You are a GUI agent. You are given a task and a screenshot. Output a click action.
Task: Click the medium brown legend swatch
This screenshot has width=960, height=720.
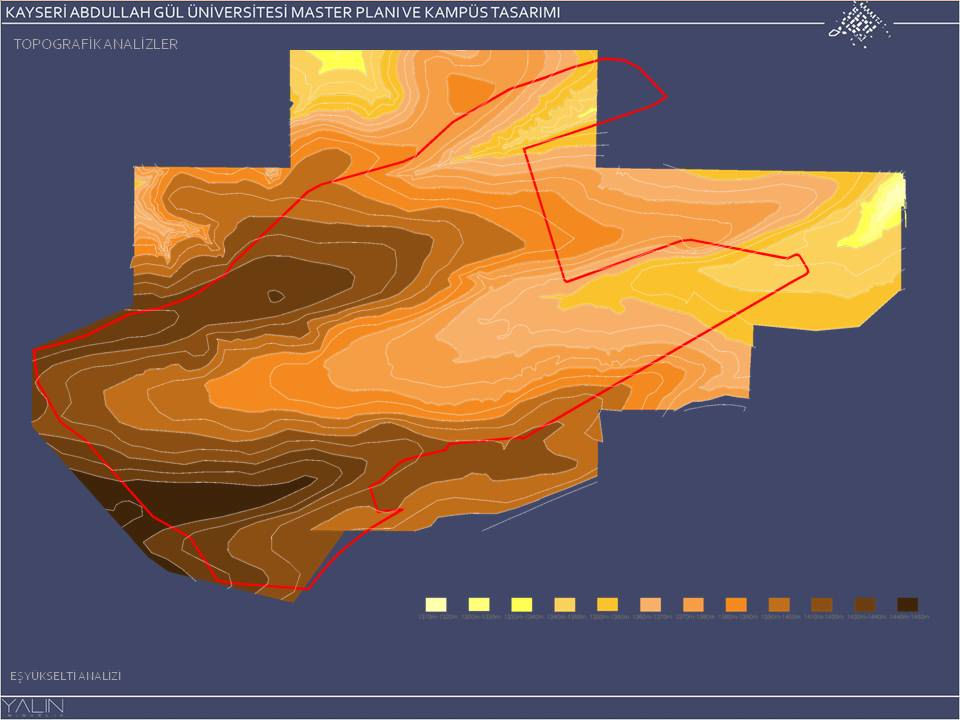pyautogui.click(x=821, y=604)
